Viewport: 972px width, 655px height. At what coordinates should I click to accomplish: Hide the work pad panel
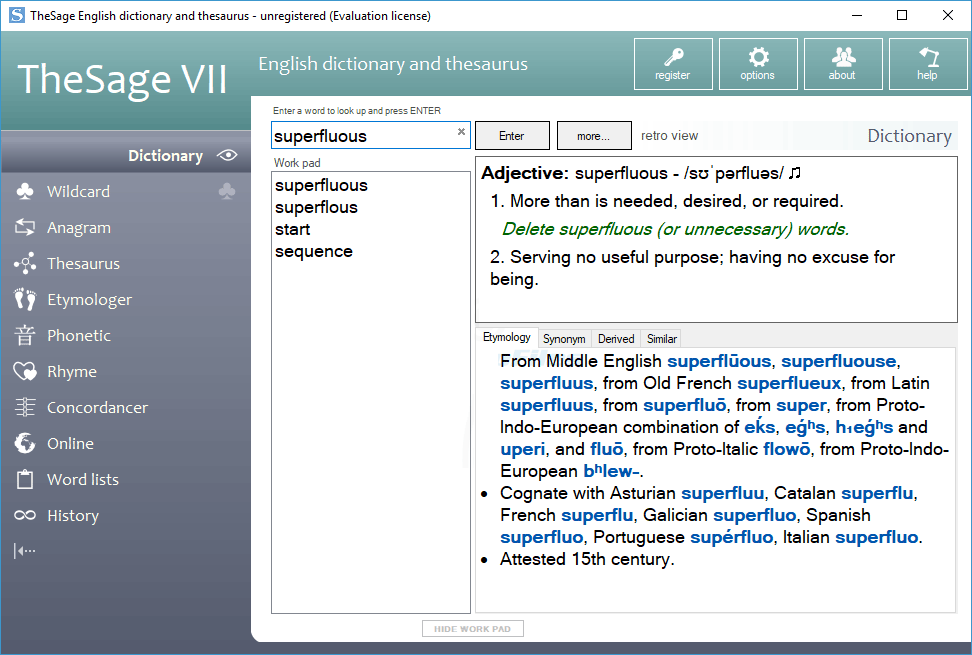click(472, 629)
